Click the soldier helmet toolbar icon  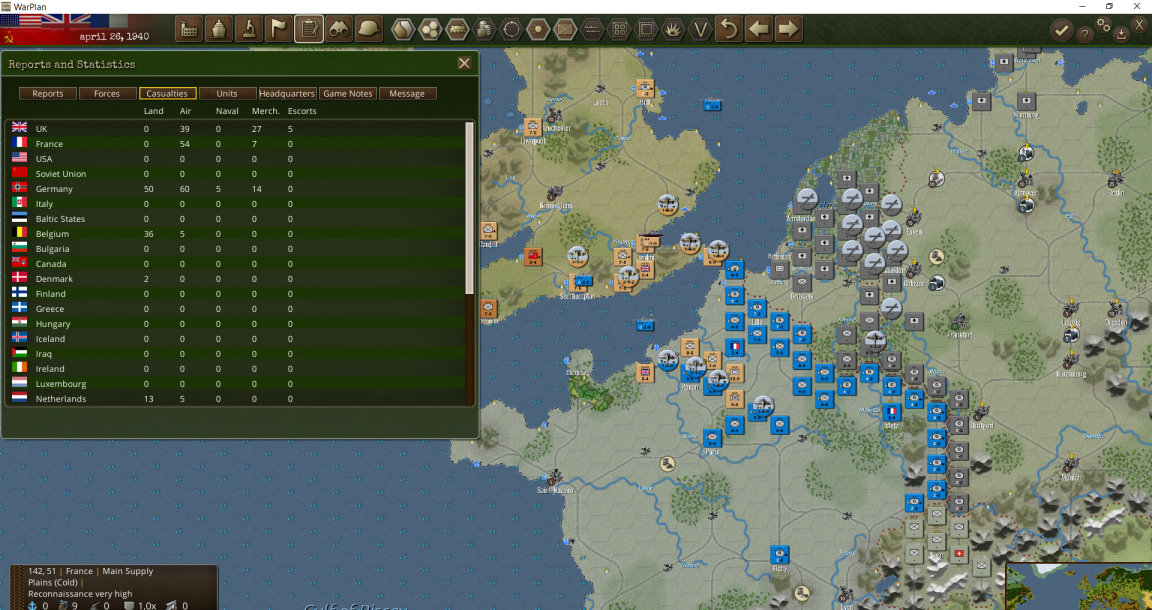(x=369, y=29)
